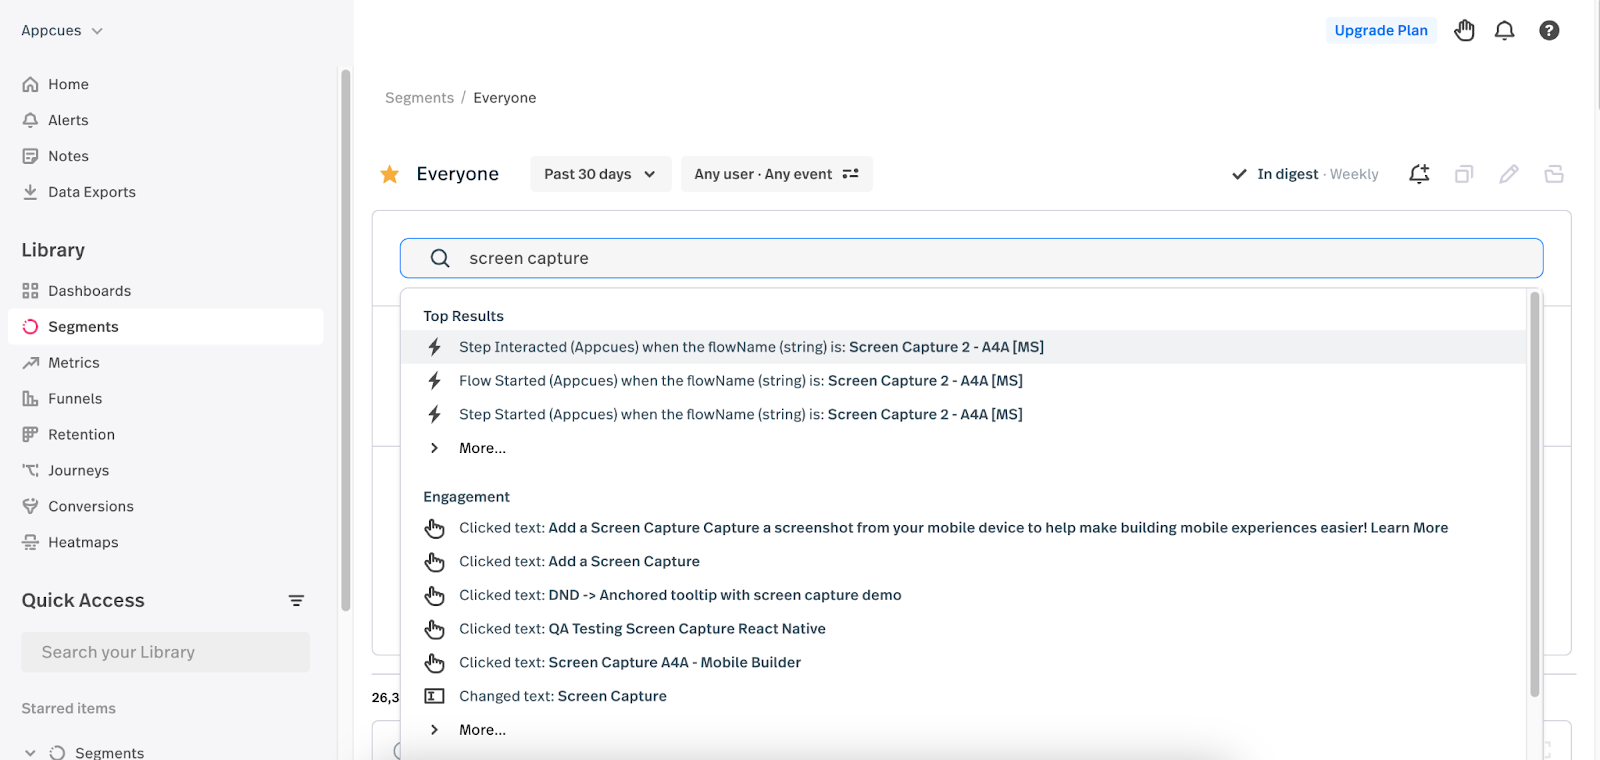Click the archive icon beside the pencil
Viewport: 1600px width, 760px height.
point(1554,174)
